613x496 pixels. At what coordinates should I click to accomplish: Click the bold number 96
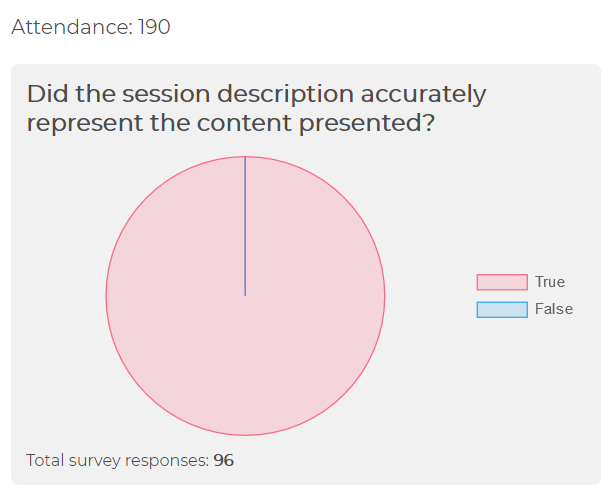[x=224, y=460]
